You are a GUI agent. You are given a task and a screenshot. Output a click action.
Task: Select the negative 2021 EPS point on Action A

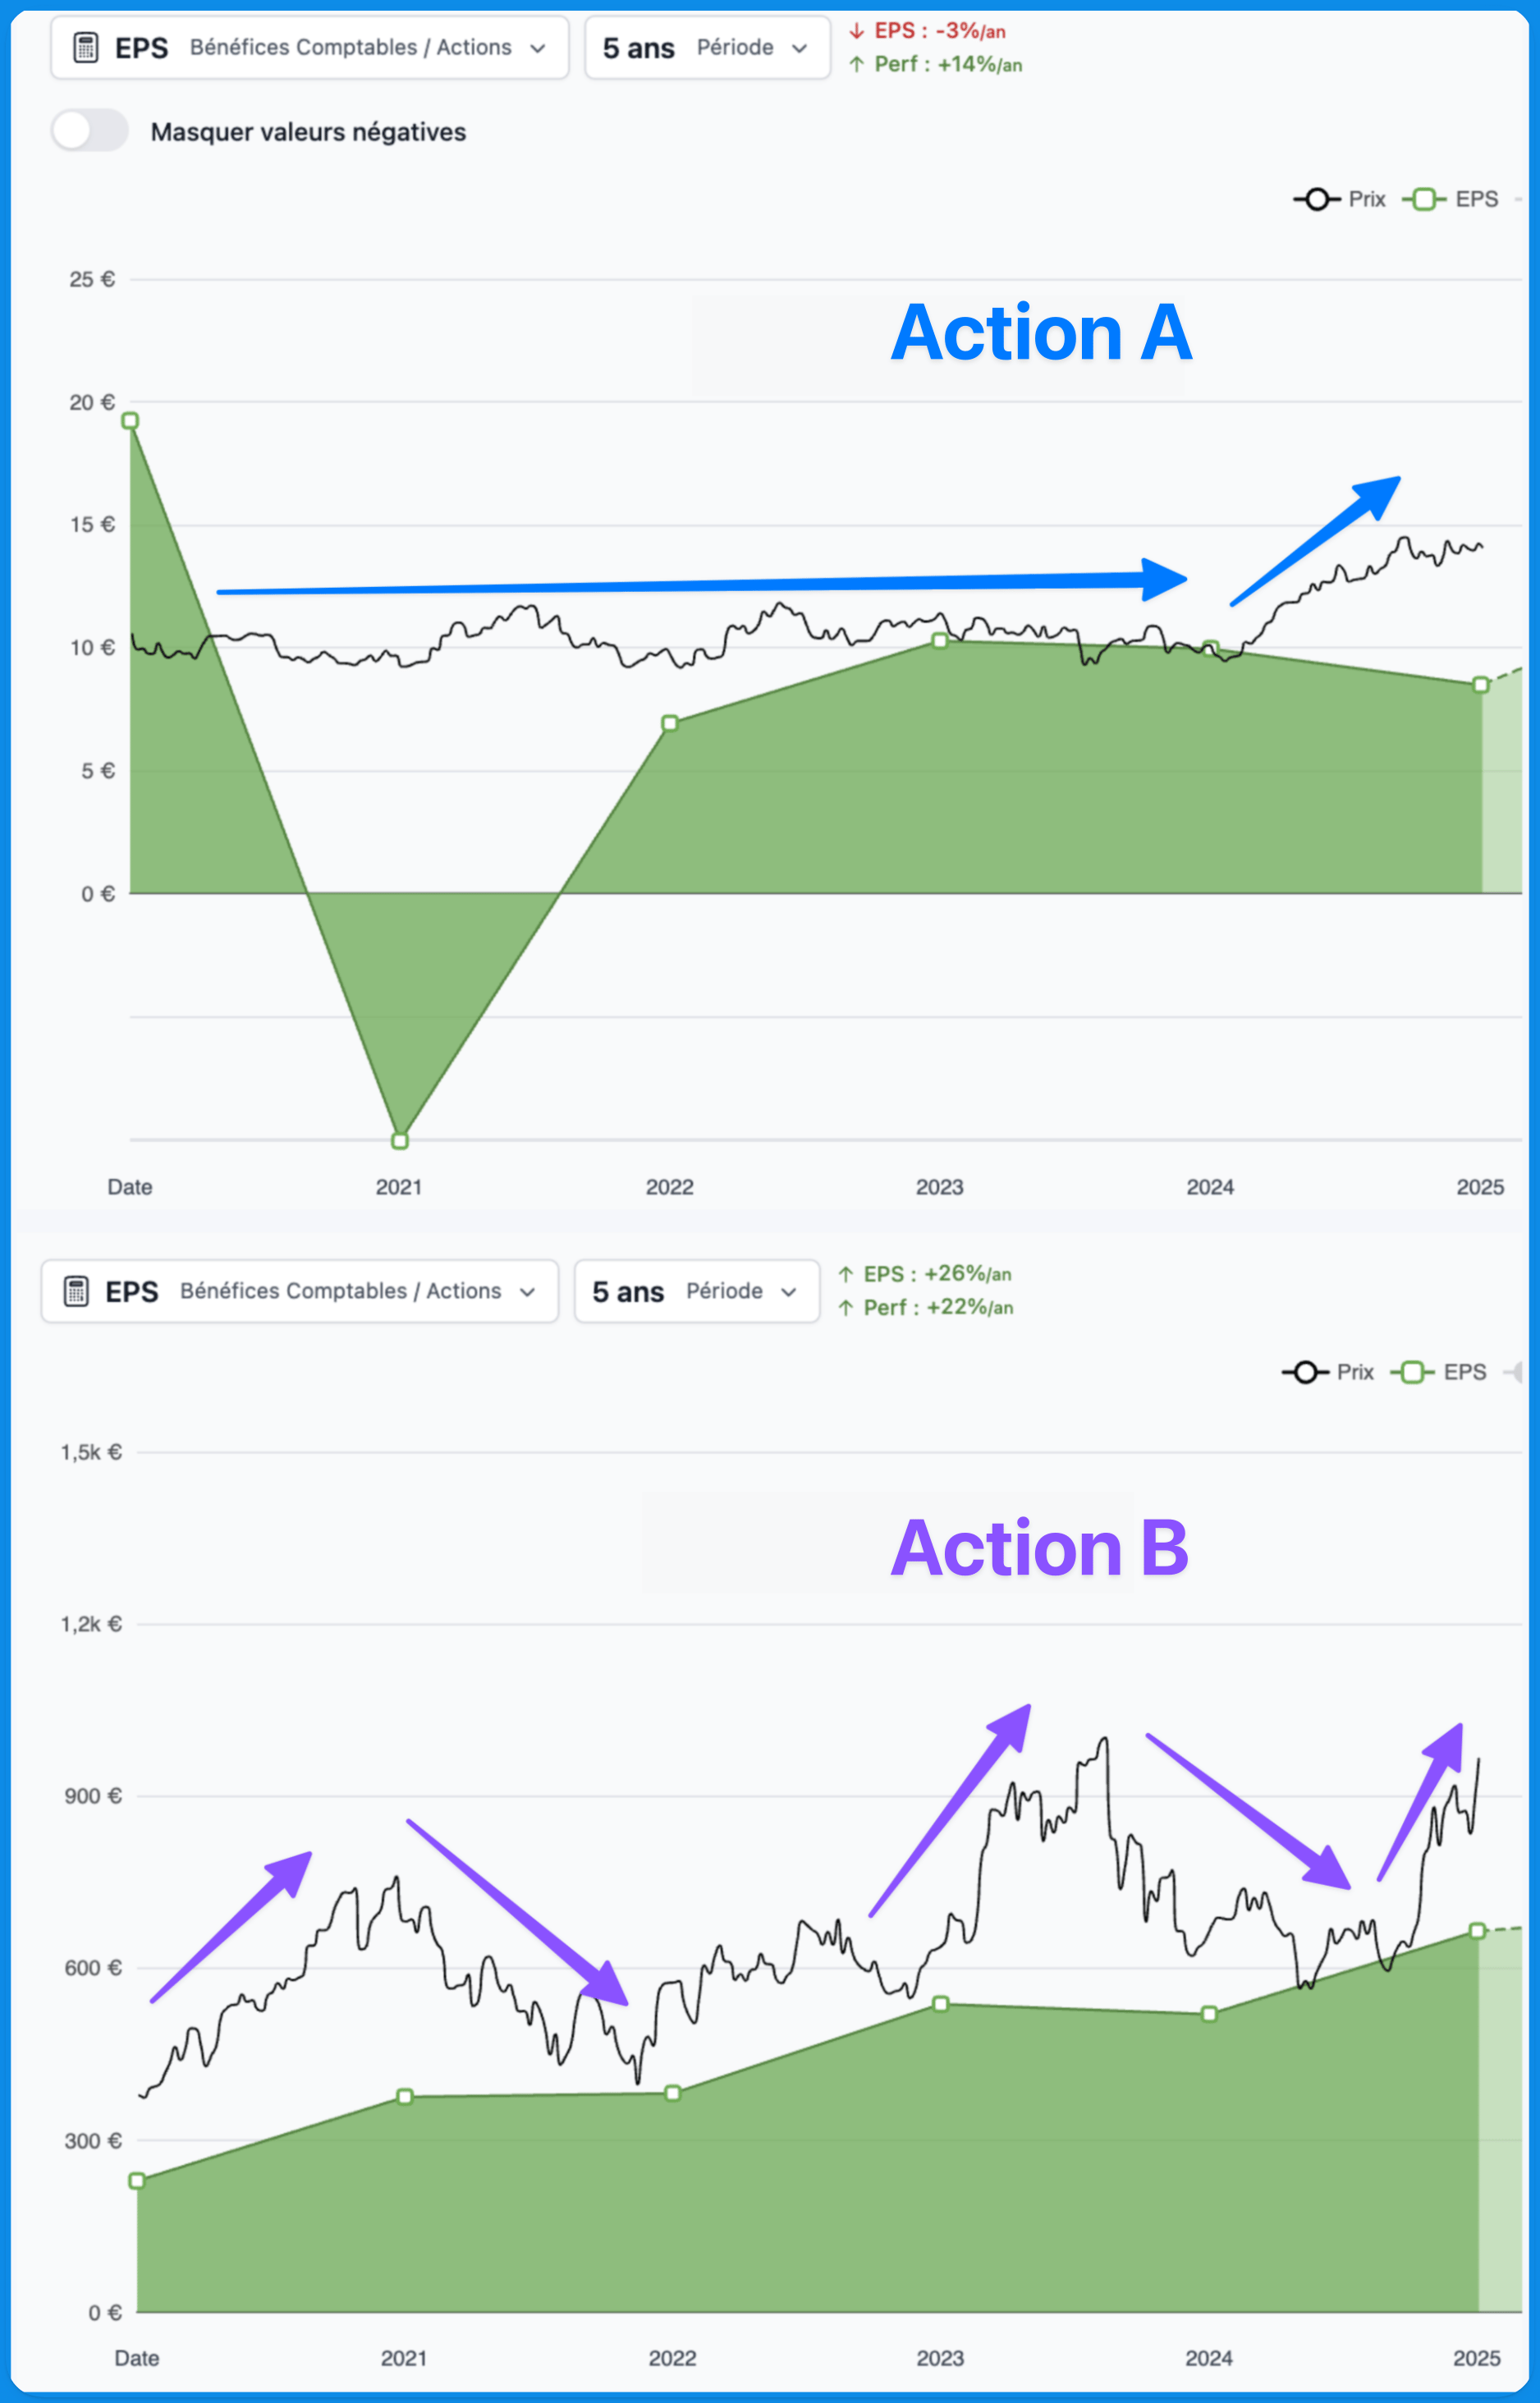400,1141
